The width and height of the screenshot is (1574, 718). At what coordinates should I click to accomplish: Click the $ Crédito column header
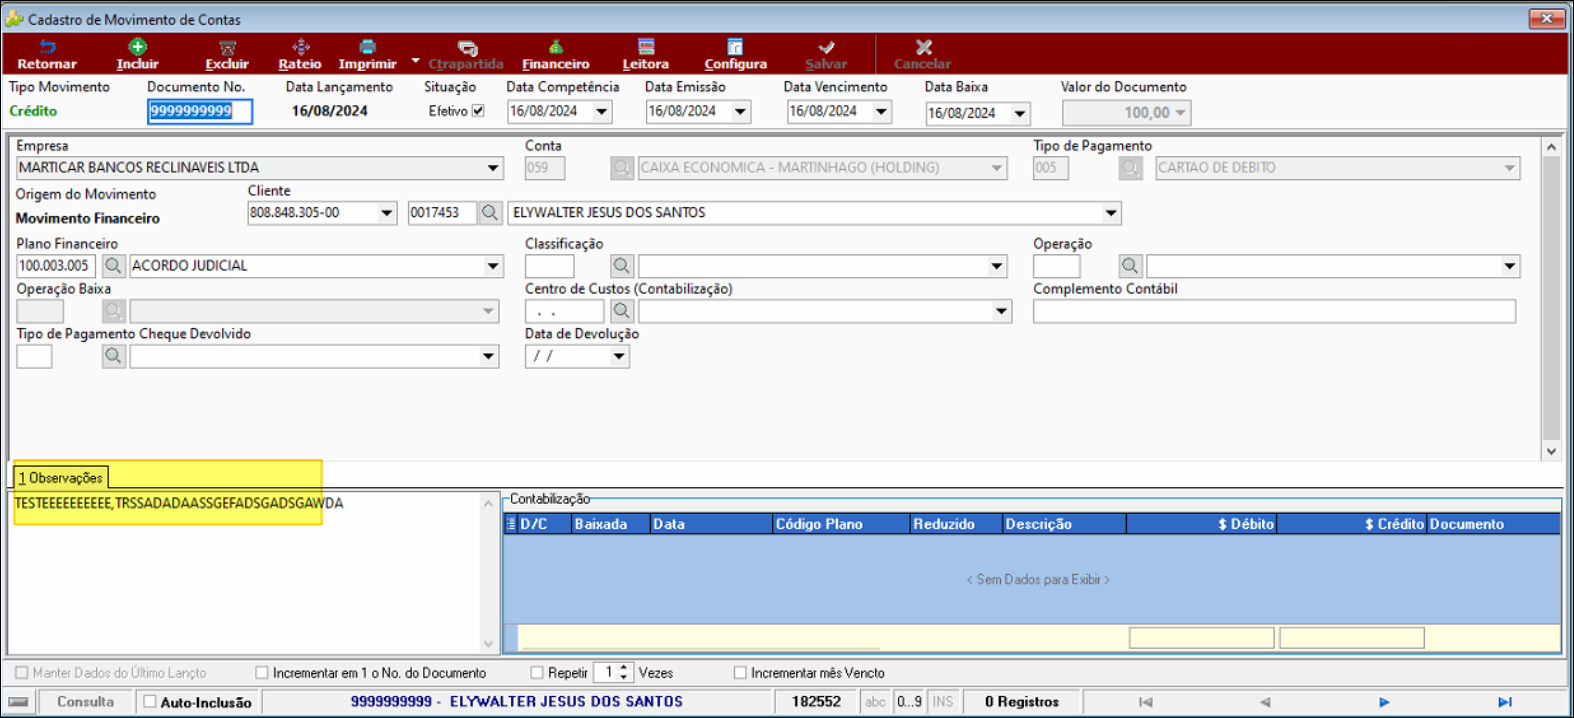tap(1351, 524)
